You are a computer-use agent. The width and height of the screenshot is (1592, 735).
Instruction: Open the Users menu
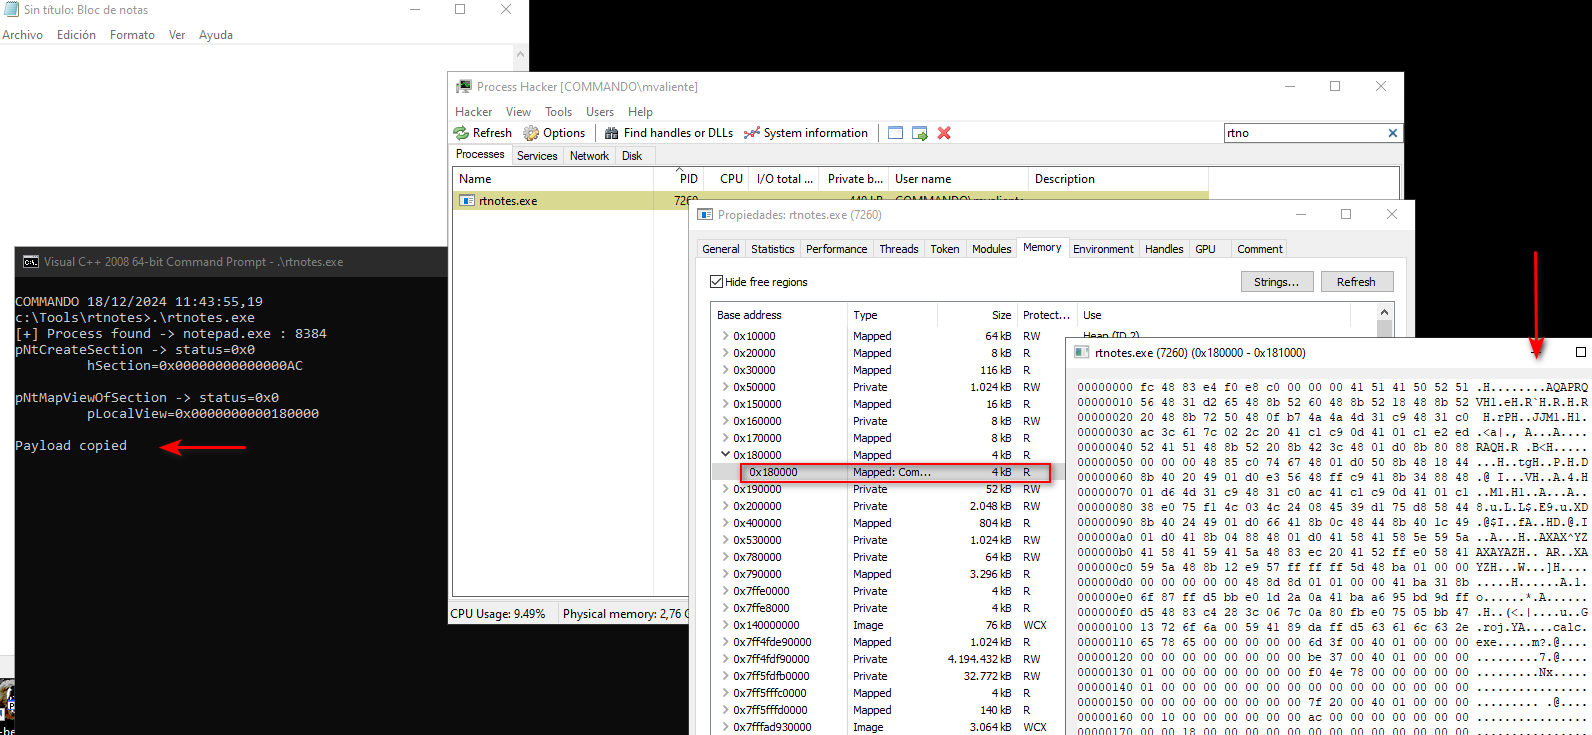click(x=600, y=112)
